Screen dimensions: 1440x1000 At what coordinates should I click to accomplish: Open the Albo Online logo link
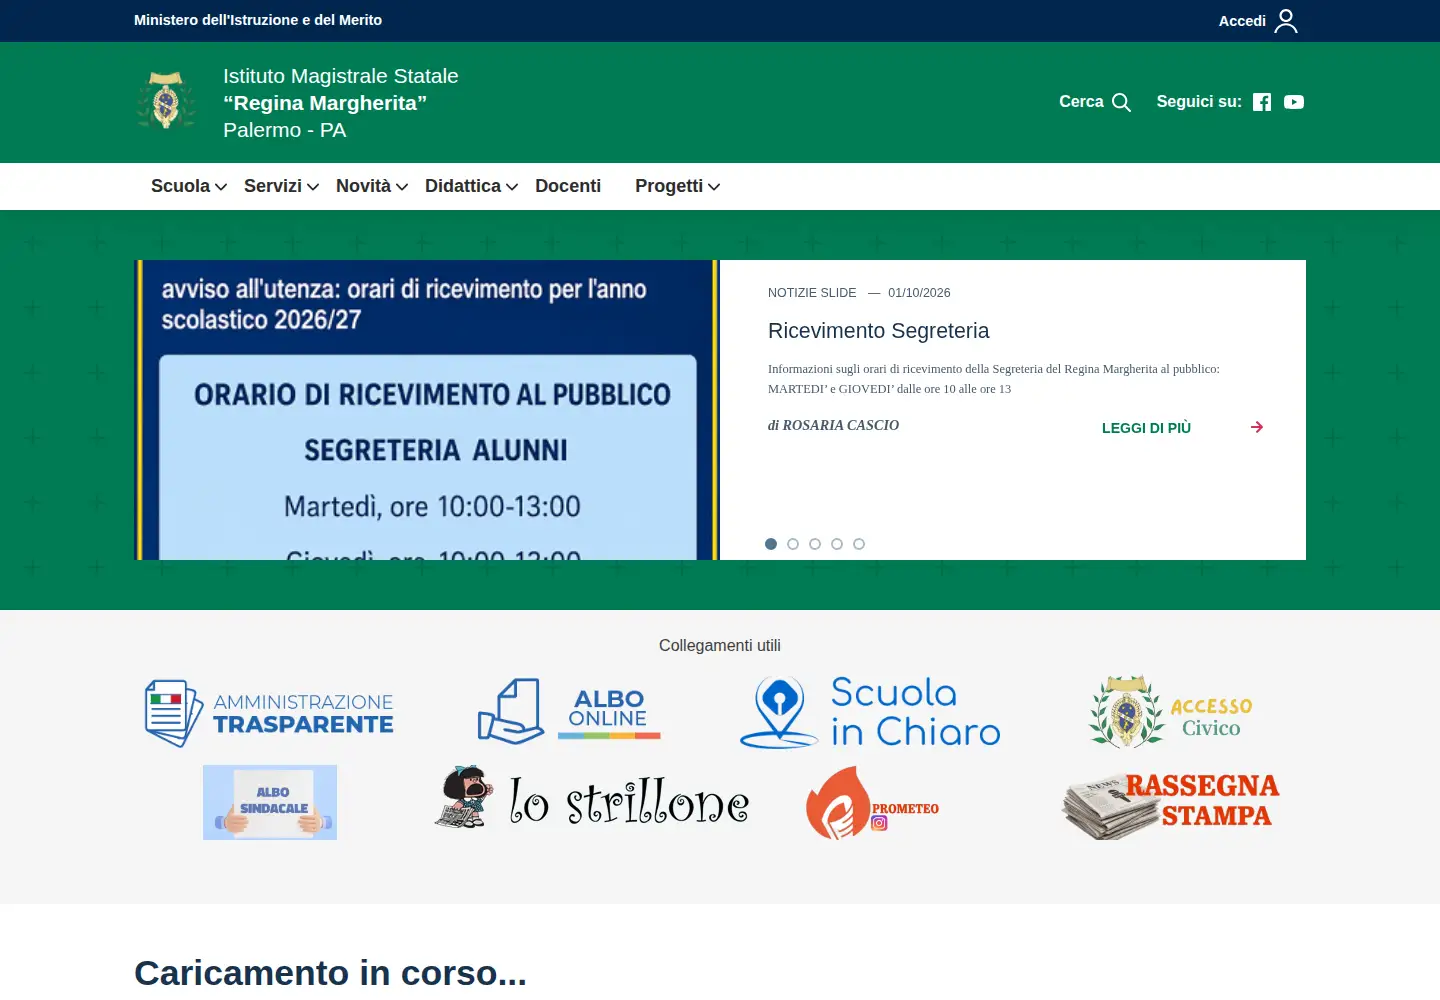point(569,711)
